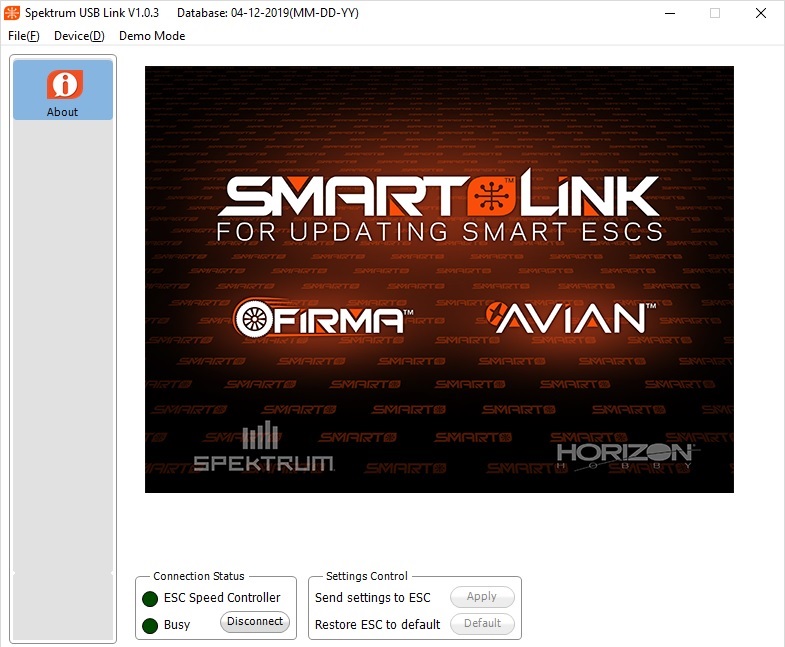The image size is (785, 647).
Task: Click Default to restore ESC defaults
Action: [482, 624]
